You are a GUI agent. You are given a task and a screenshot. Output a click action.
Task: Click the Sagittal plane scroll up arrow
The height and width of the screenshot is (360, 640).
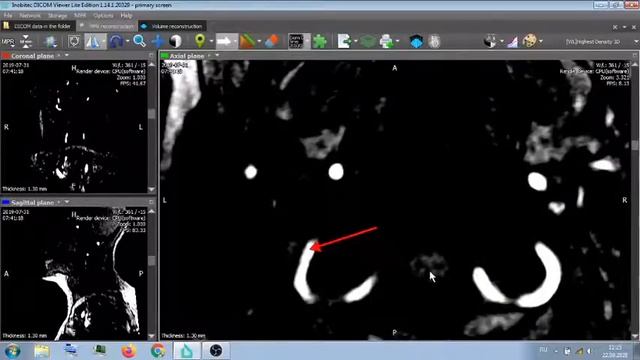point(152,211)
